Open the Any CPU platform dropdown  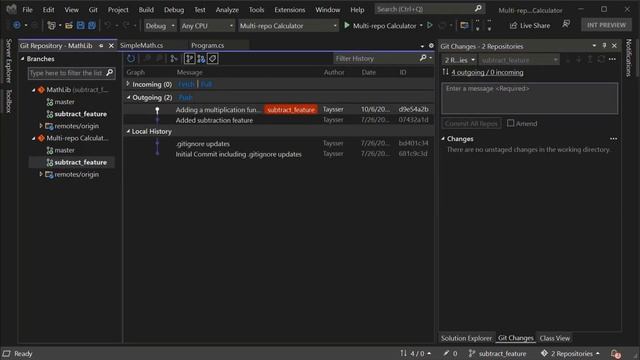pos(207,26)
